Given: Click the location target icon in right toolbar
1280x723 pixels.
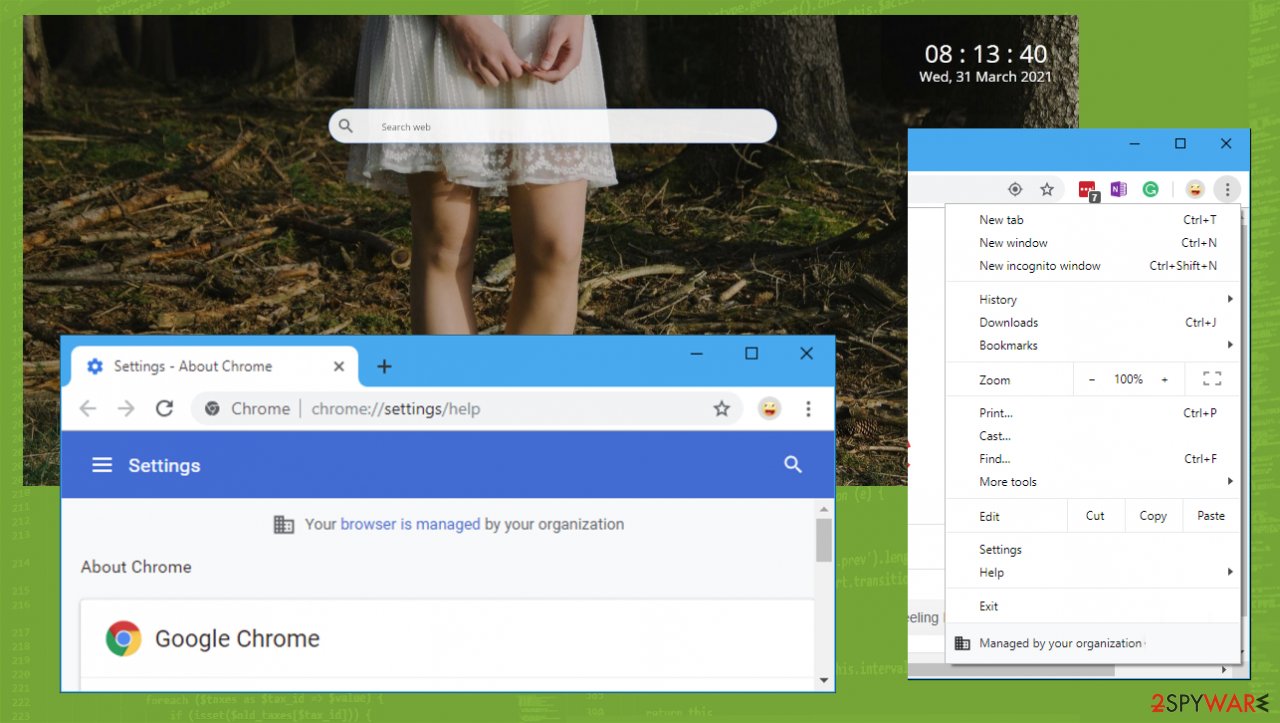Looking at the screenshot, I should pos(1015,189).
